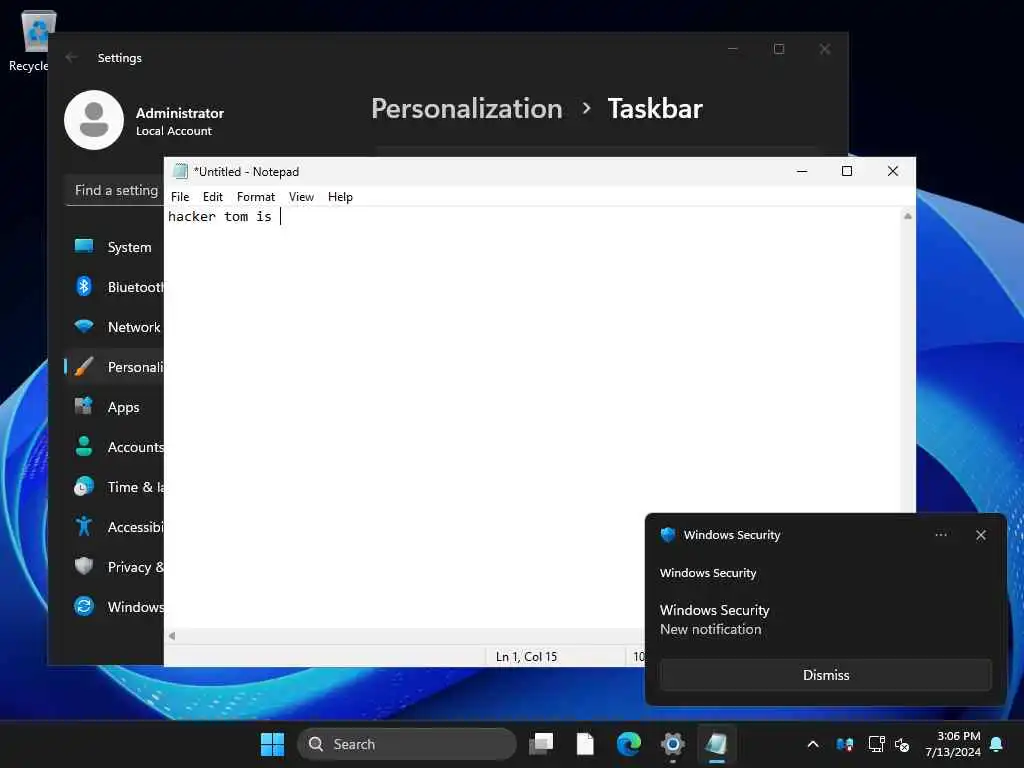Open Task View on the taskbar

coord(541,744)
